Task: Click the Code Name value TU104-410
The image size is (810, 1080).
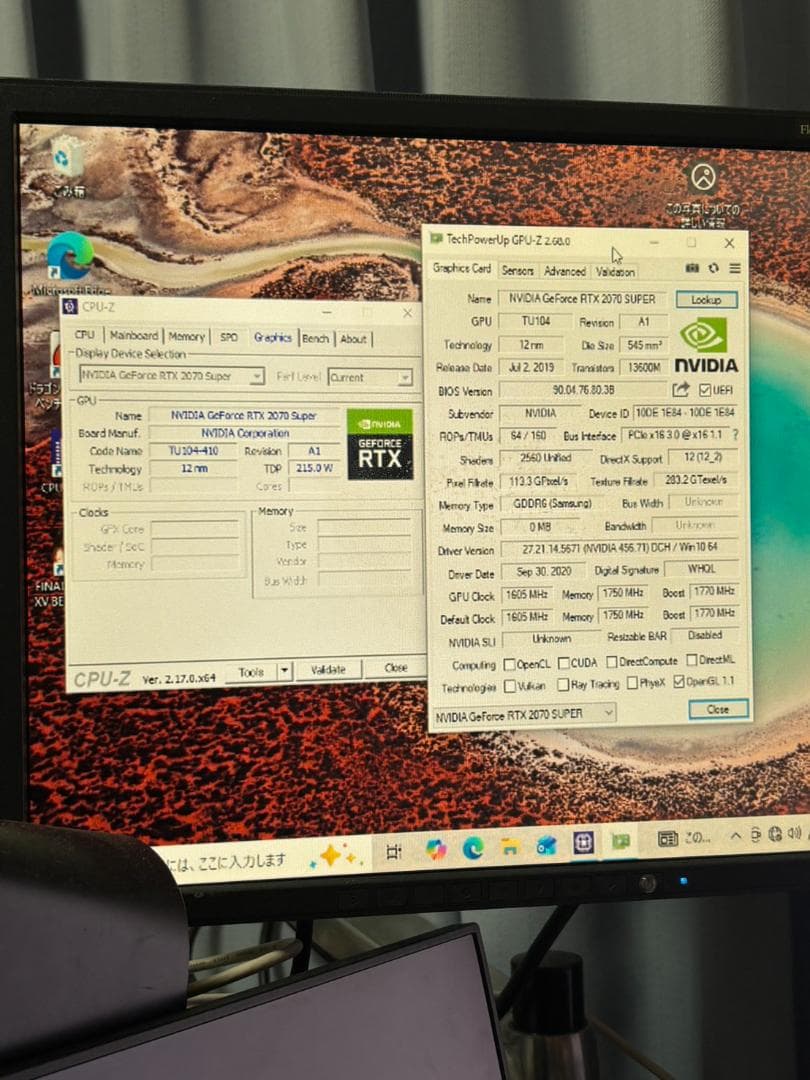Action: coord(194,450)
